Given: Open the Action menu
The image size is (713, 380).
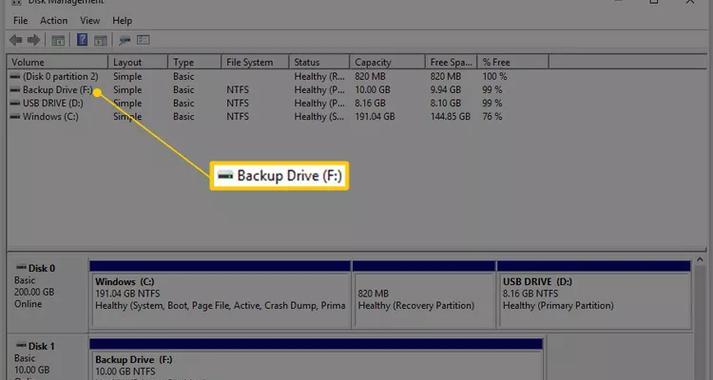Looking at the screenshot, I should (54, 20).
